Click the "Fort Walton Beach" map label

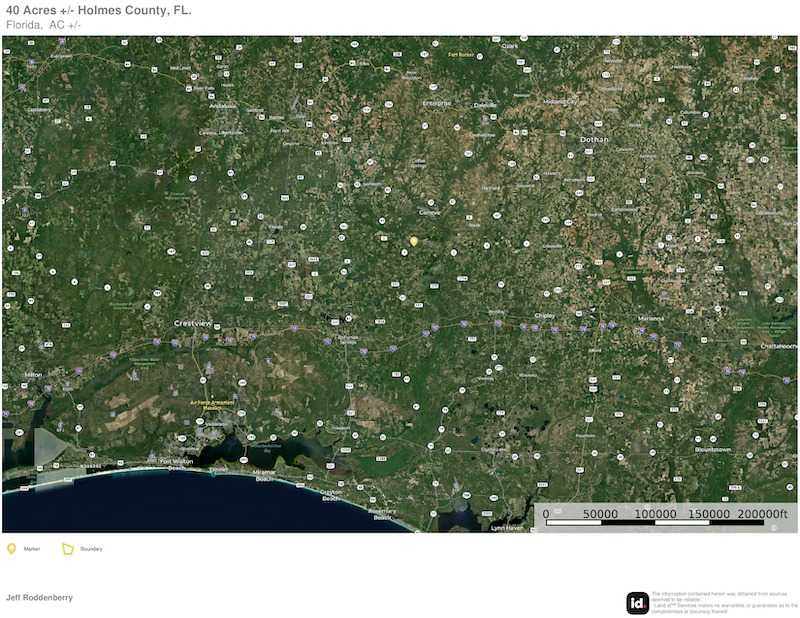(x=177, y=464)
